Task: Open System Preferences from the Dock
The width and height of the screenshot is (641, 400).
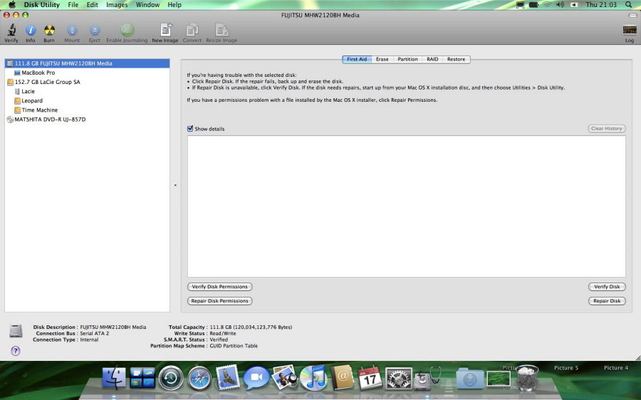Action: point(398,378)
